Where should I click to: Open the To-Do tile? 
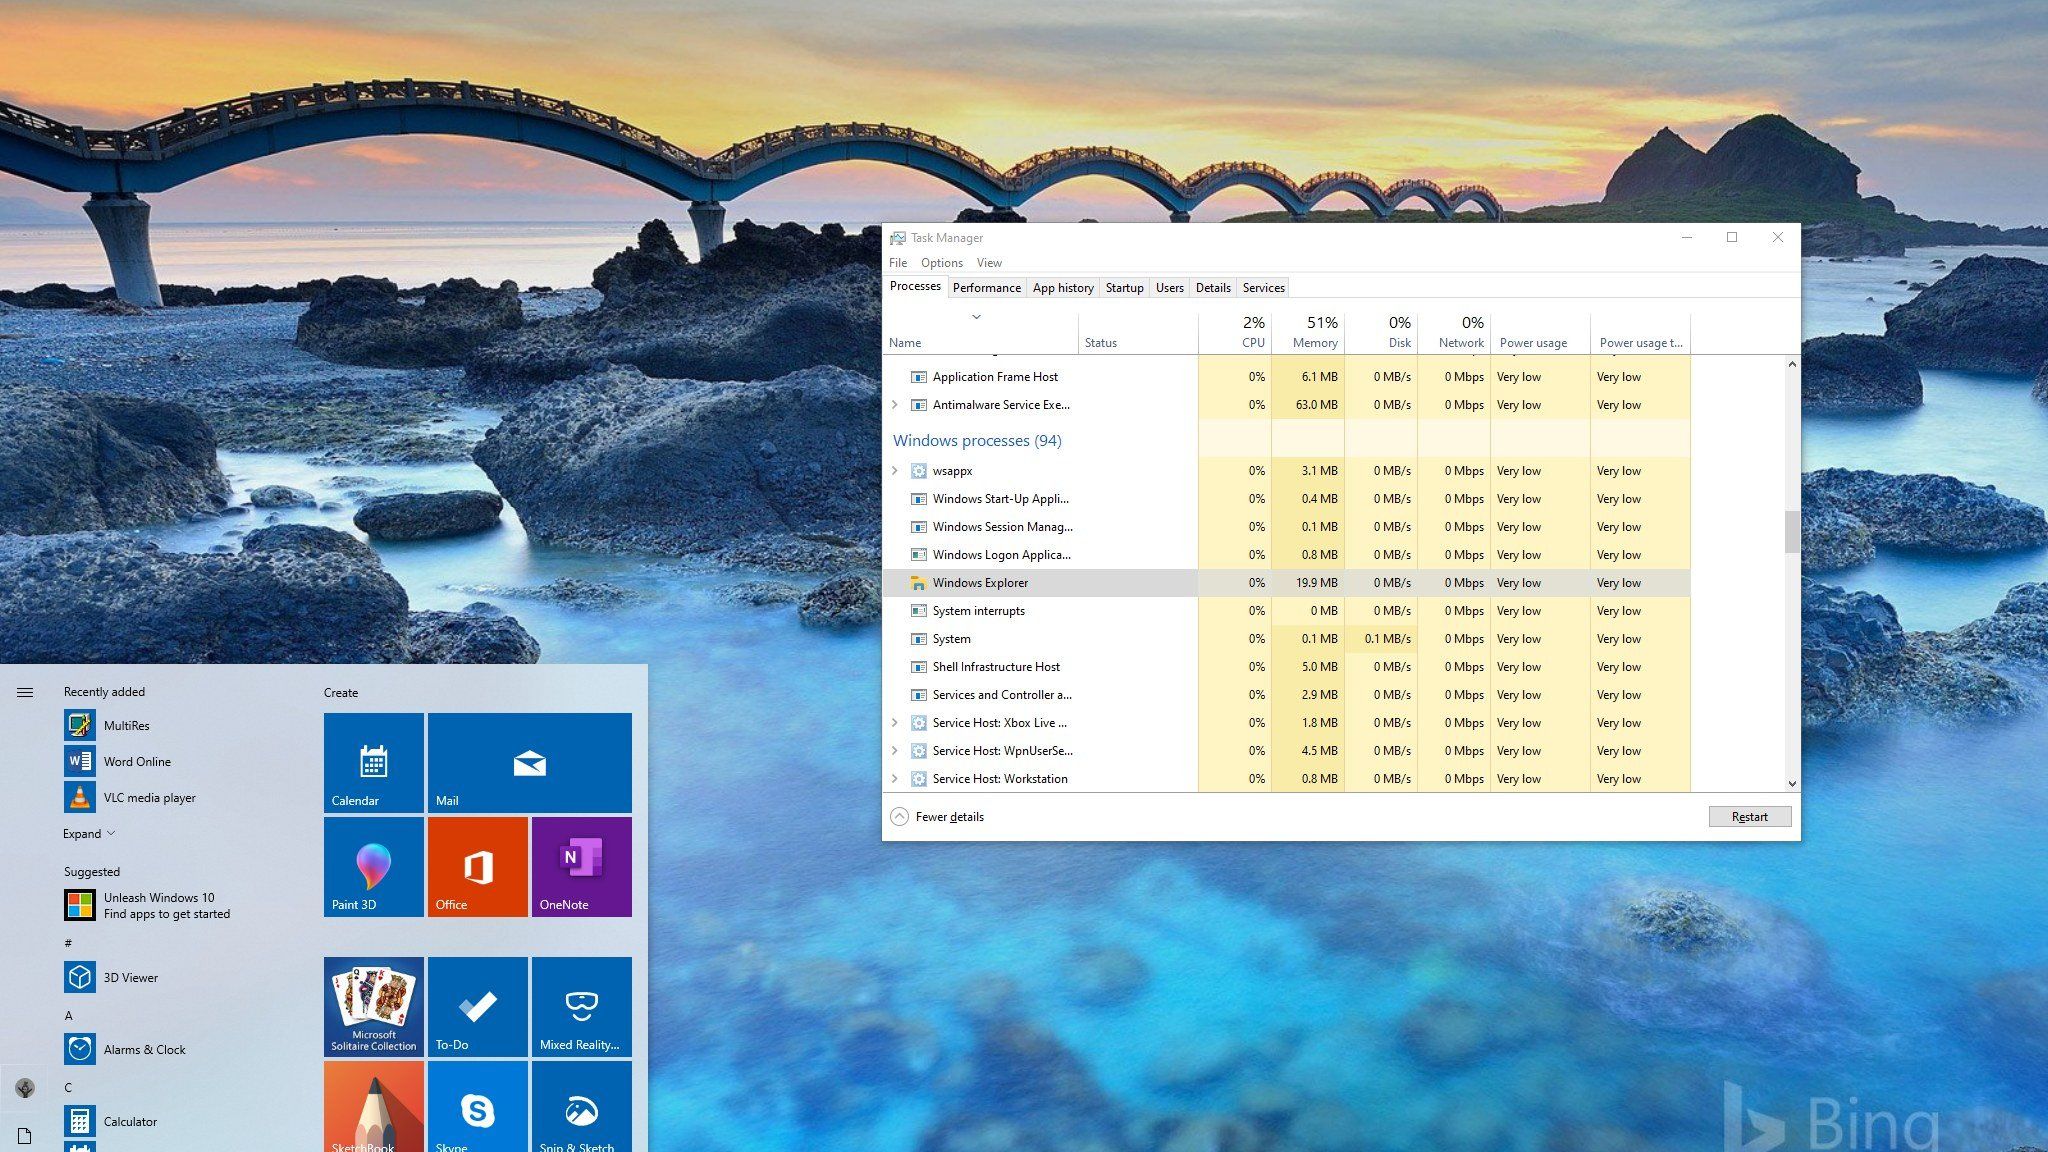point(477,1006)
